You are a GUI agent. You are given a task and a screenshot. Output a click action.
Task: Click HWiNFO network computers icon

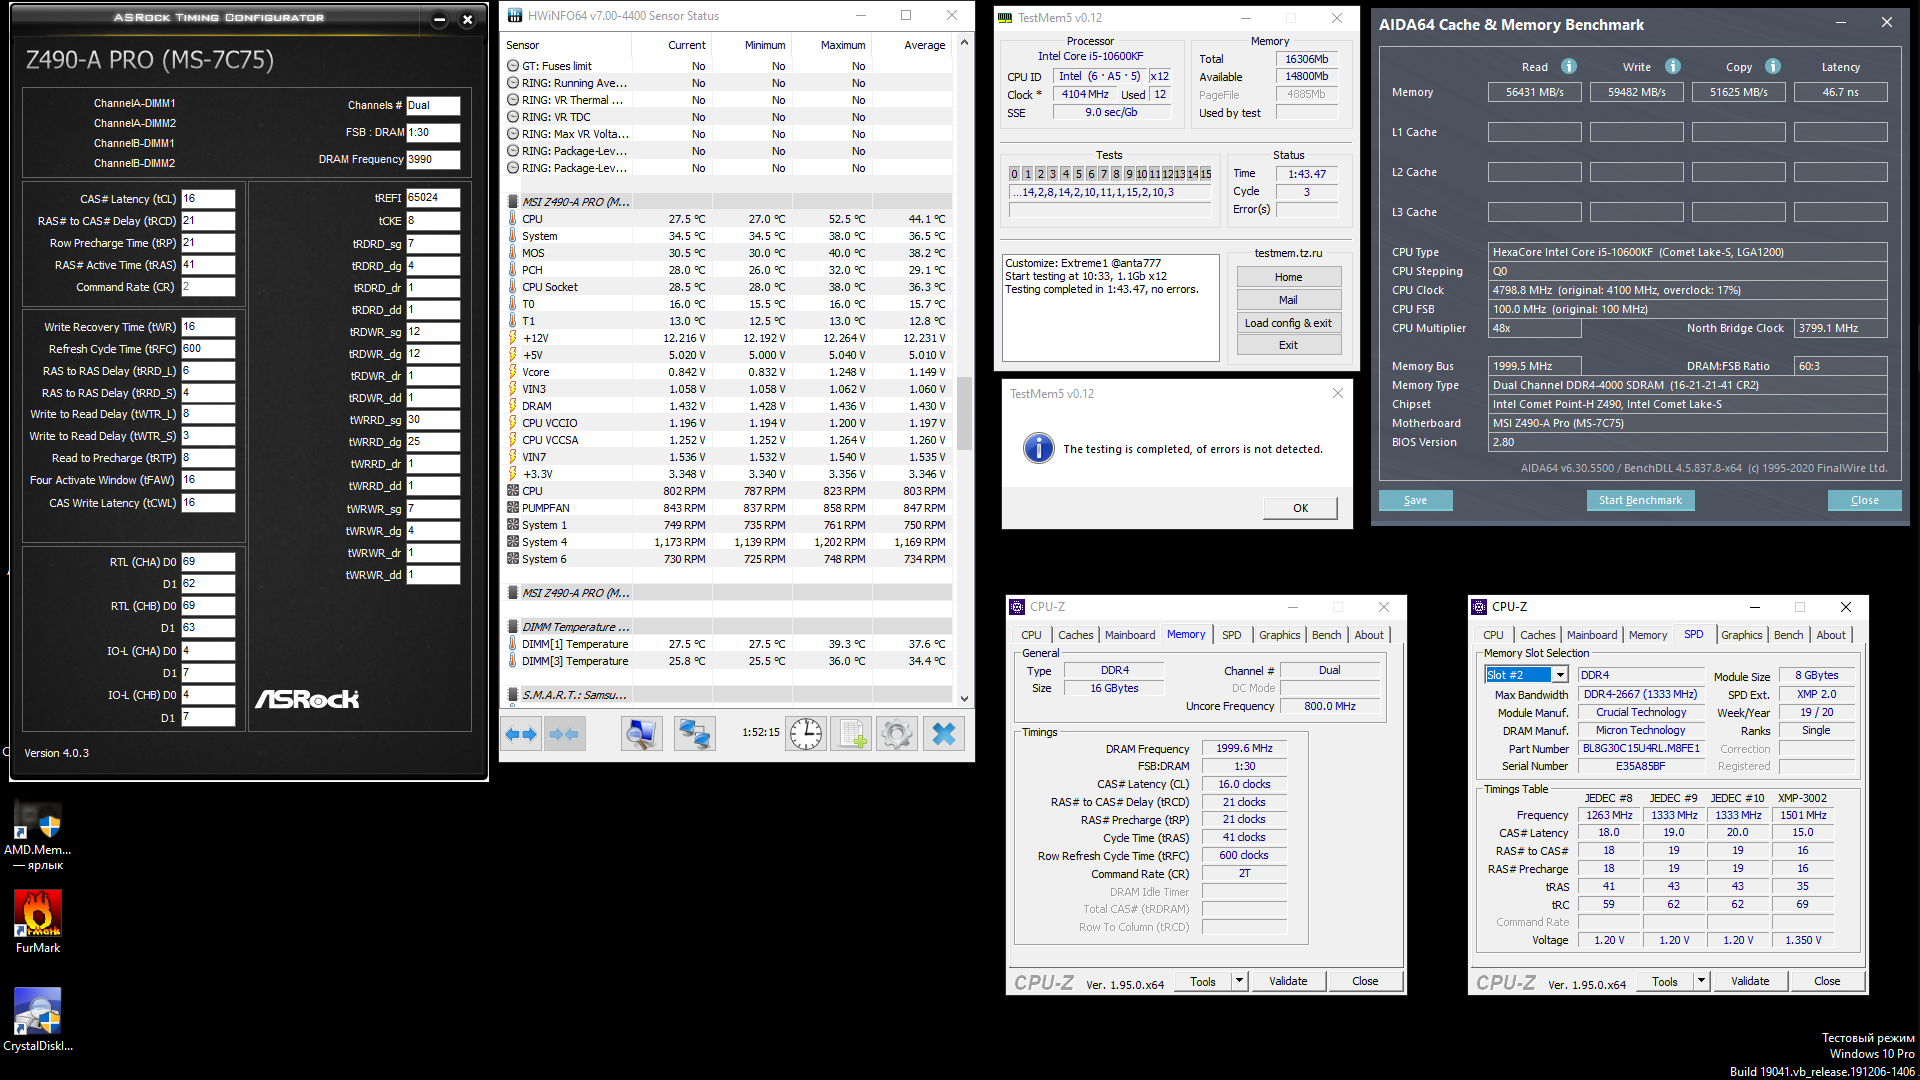pyautogui.click(x=694, y=735)
